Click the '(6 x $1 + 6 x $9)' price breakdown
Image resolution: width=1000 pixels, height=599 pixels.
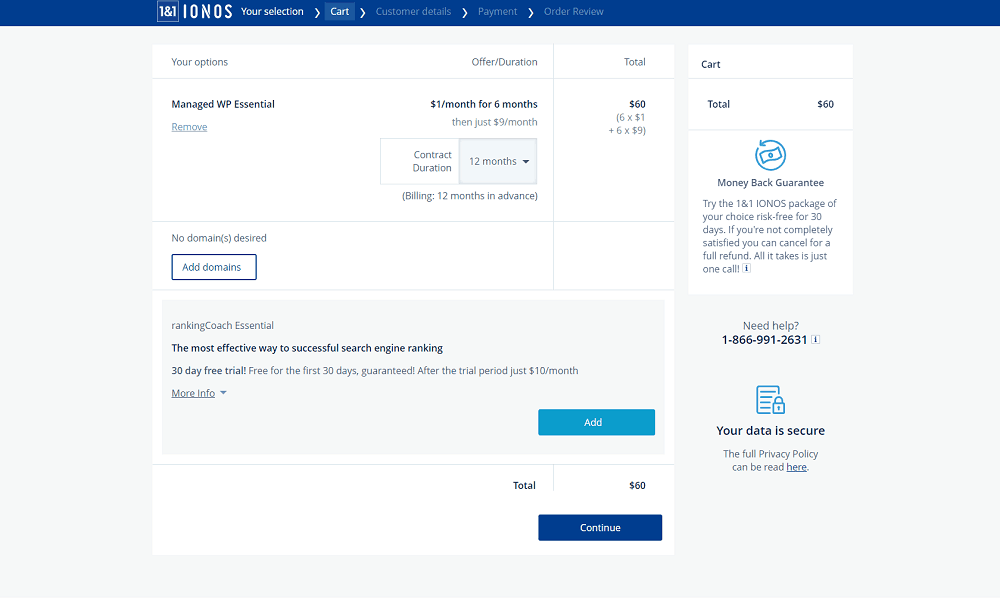pyautogui.click(x=627, y=124)
